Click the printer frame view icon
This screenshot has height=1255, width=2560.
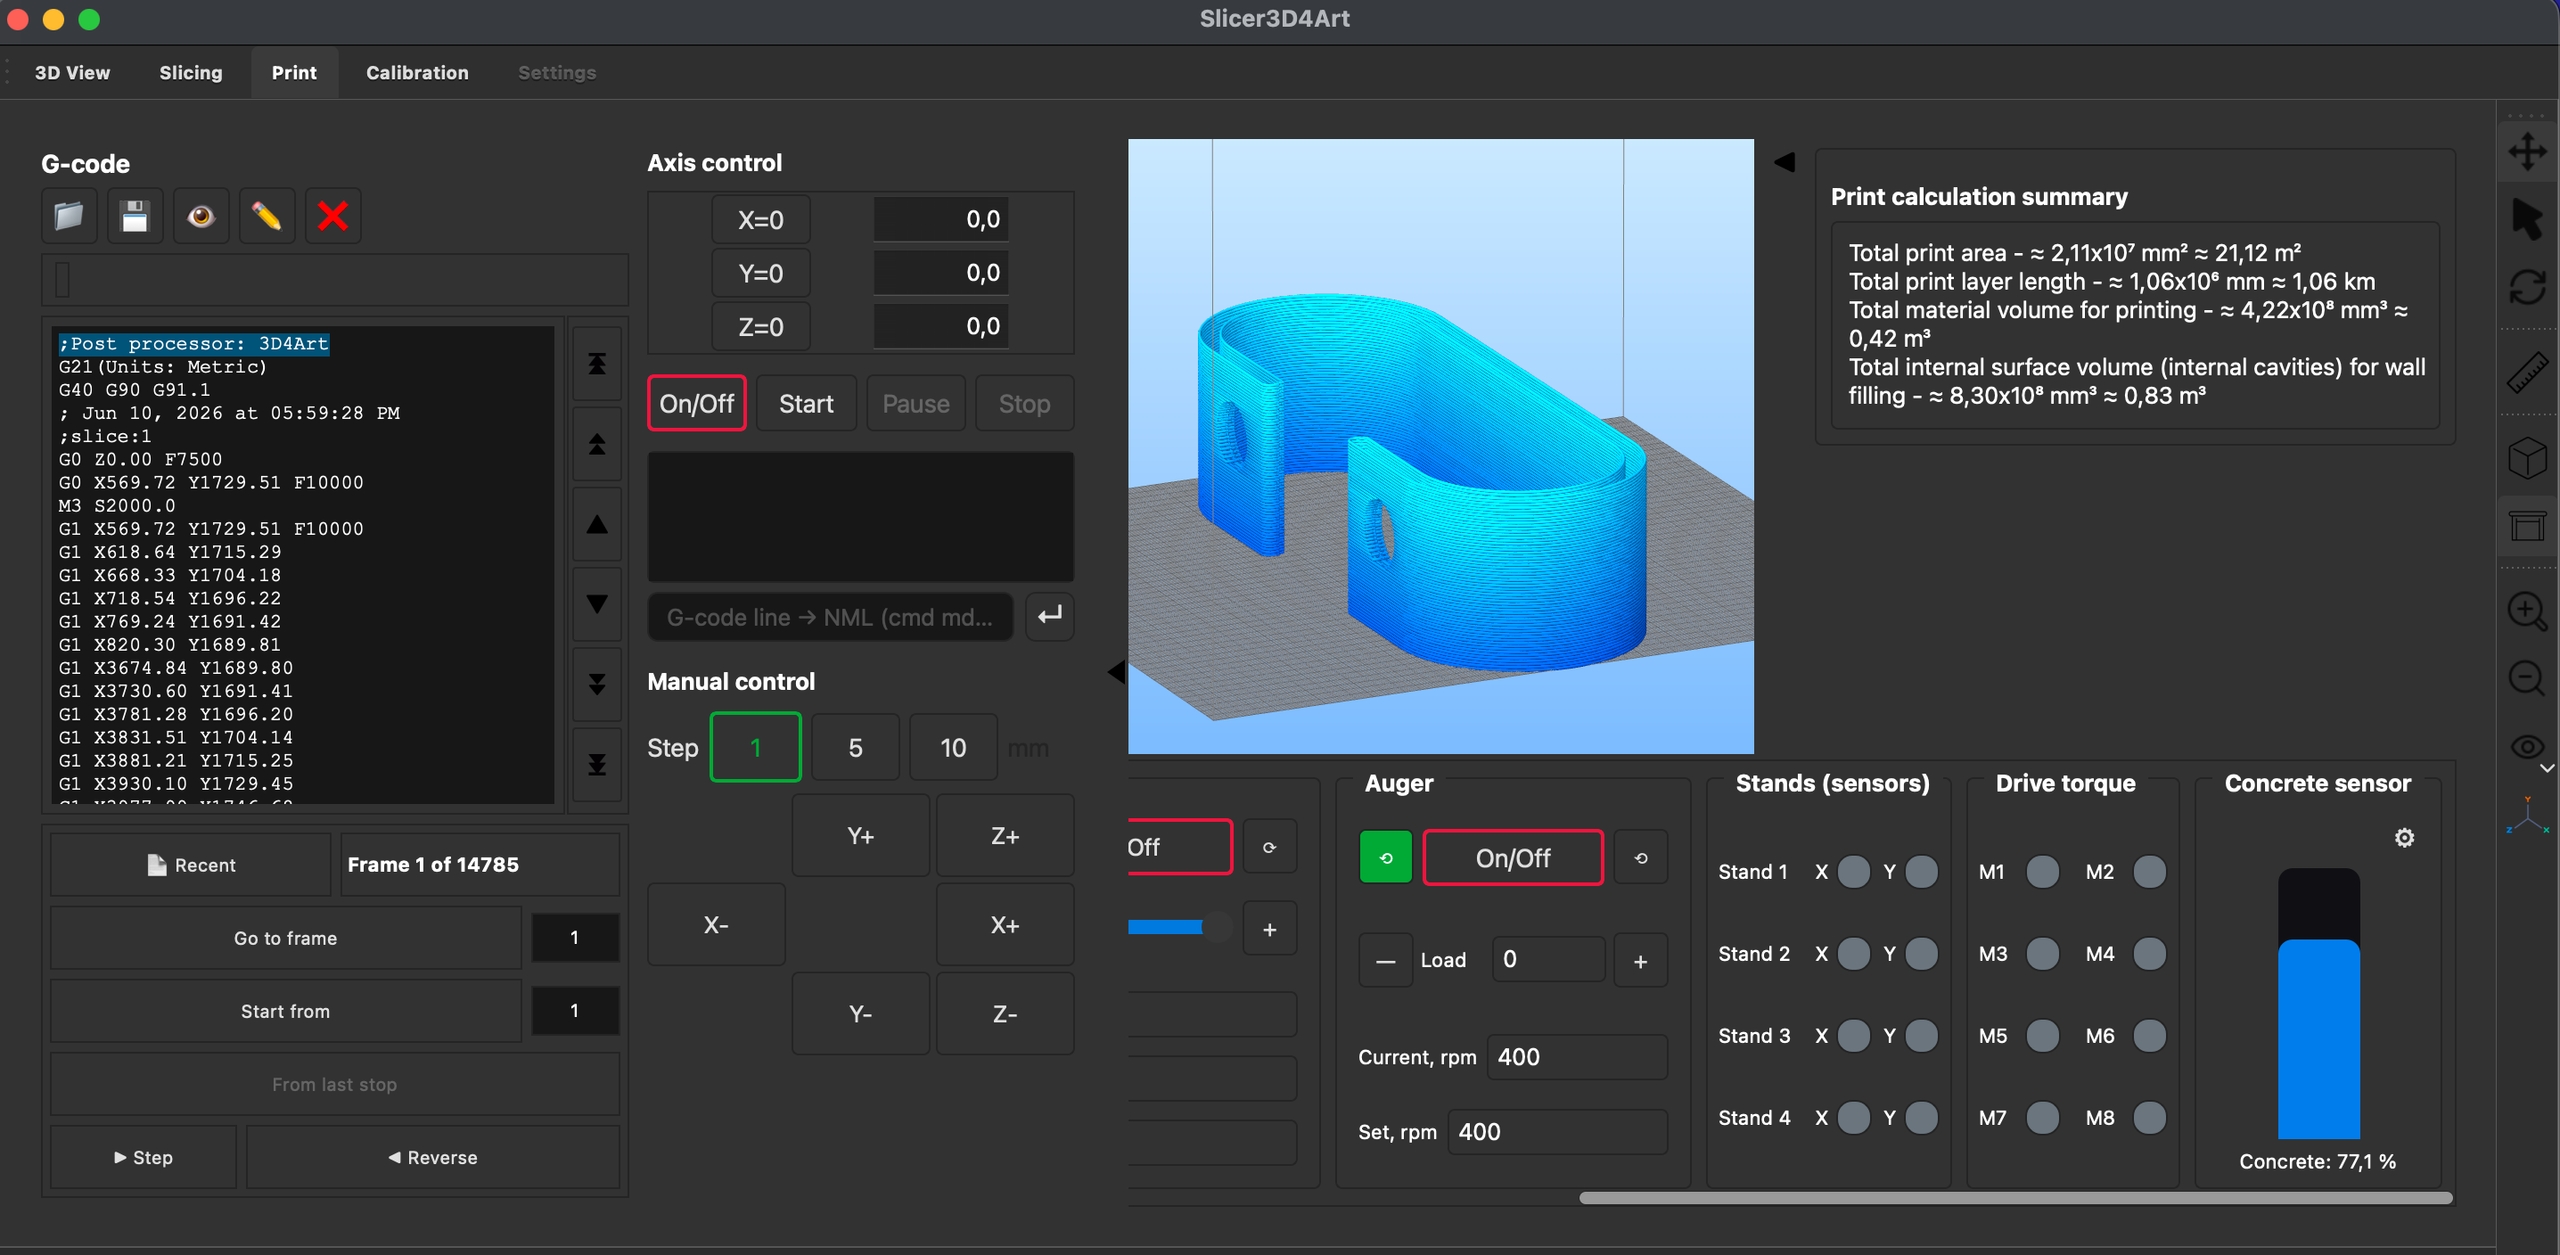pos(2527,526)
